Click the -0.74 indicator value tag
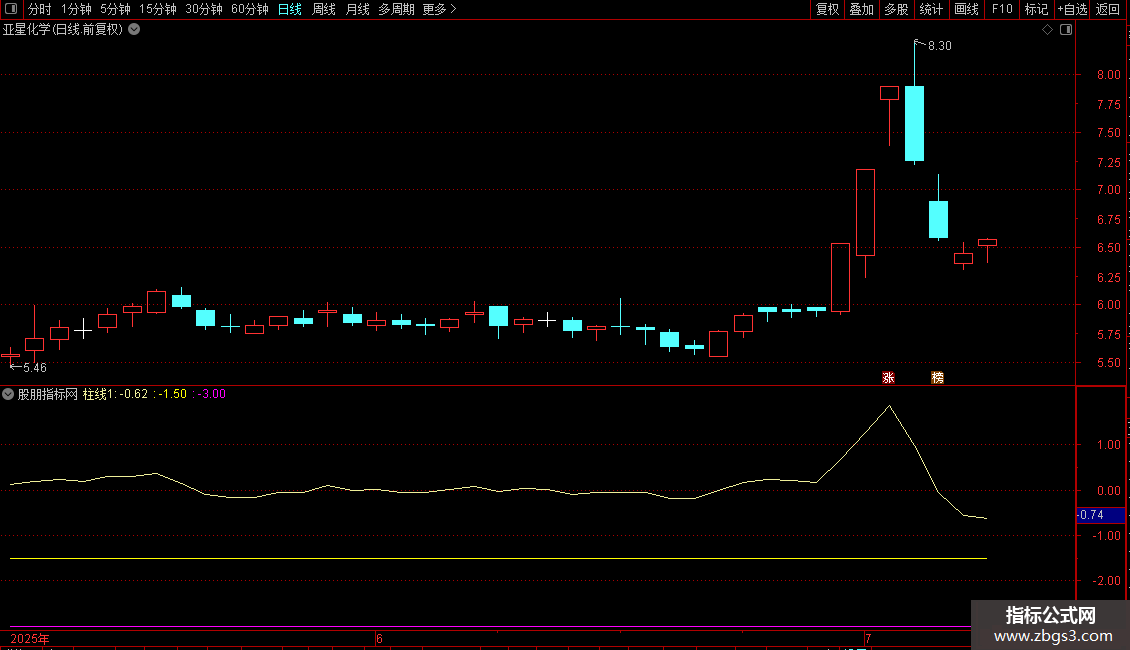Screen dimensions: 1130x650 coord(1100,515)
